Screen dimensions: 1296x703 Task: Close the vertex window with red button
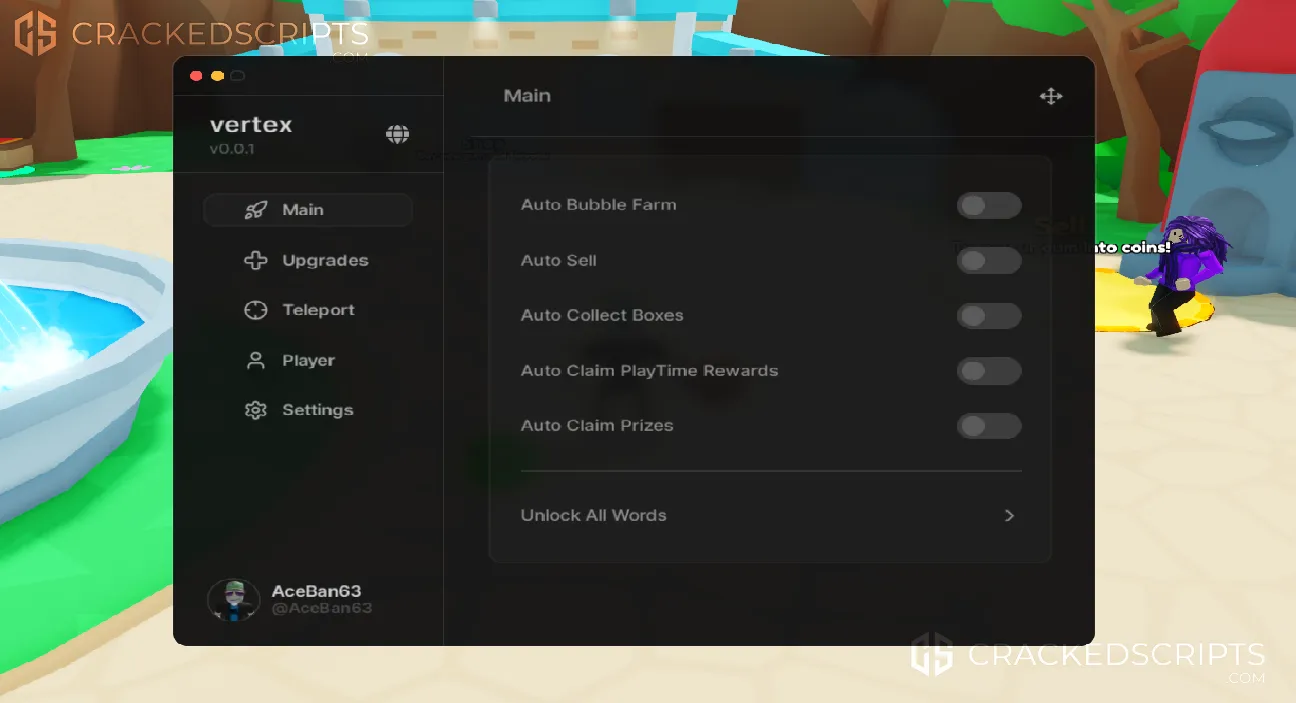pyautogui.click(x=196, y=76)
